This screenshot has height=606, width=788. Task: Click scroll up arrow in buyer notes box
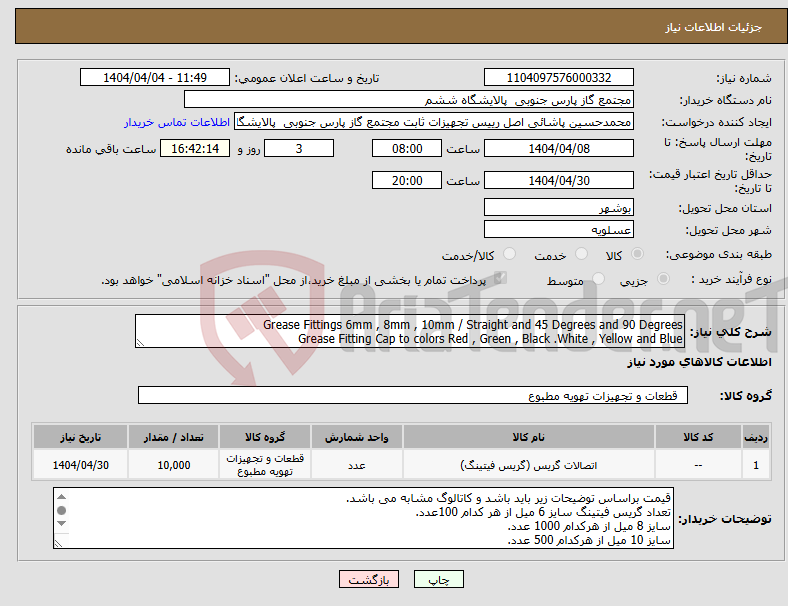click(x=61, y=497)
